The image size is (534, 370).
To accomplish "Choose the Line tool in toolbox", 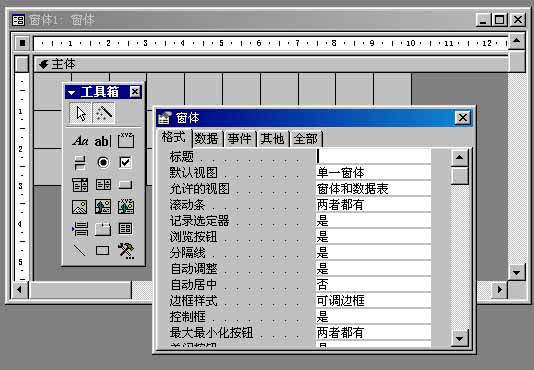I will pos(80,250).
